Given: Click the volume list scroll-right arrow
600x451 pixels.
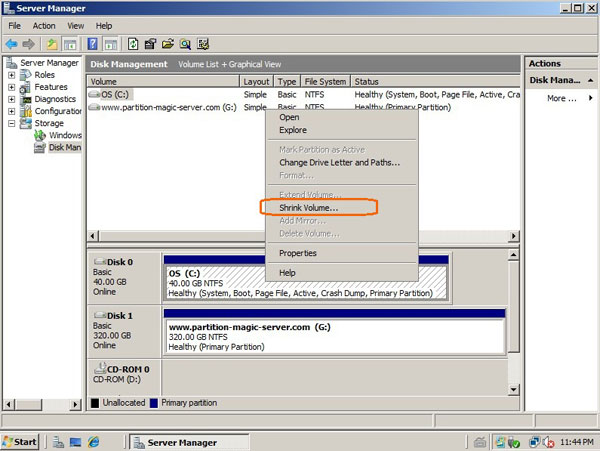Looking at the screenshot, I should coord(514,236).
